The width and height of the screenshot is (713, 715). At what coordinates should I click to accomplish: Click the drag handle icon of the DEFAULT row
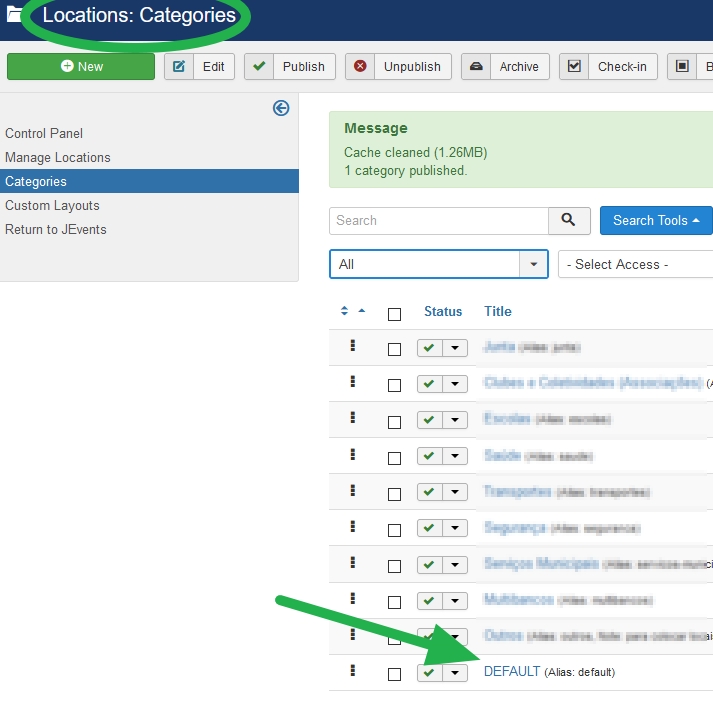click(x=352, y=670)
